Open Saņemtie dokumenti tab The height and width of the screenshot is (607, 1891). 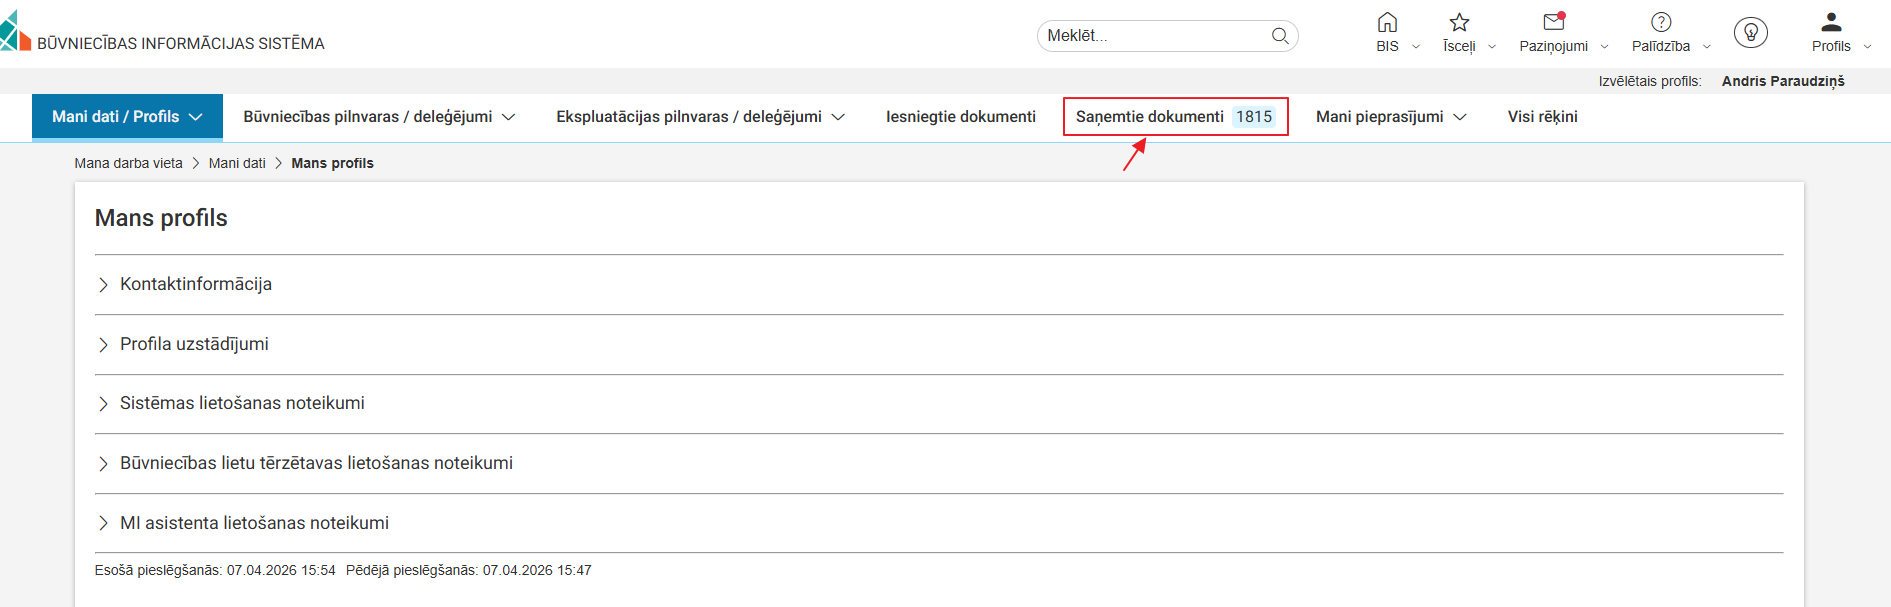(x=1174, y=117)
